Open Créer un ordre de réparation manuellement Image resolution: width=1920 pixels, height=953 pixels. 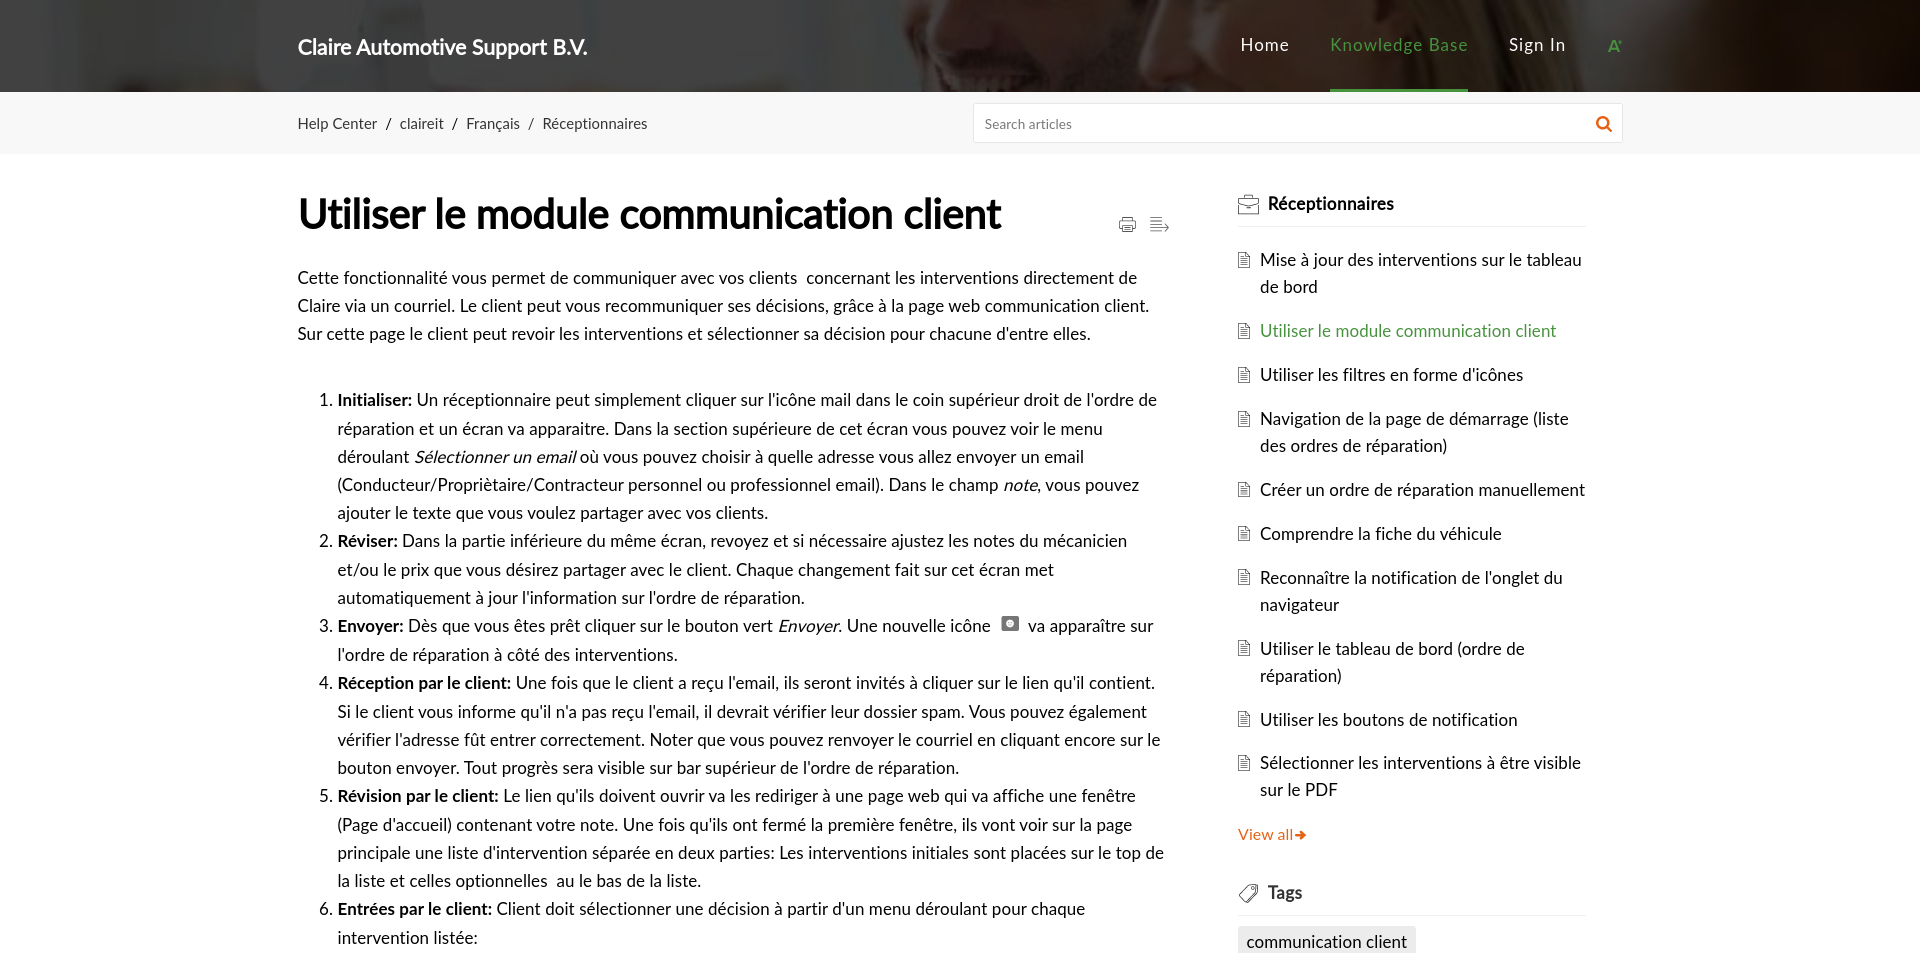click(1422, 490)
